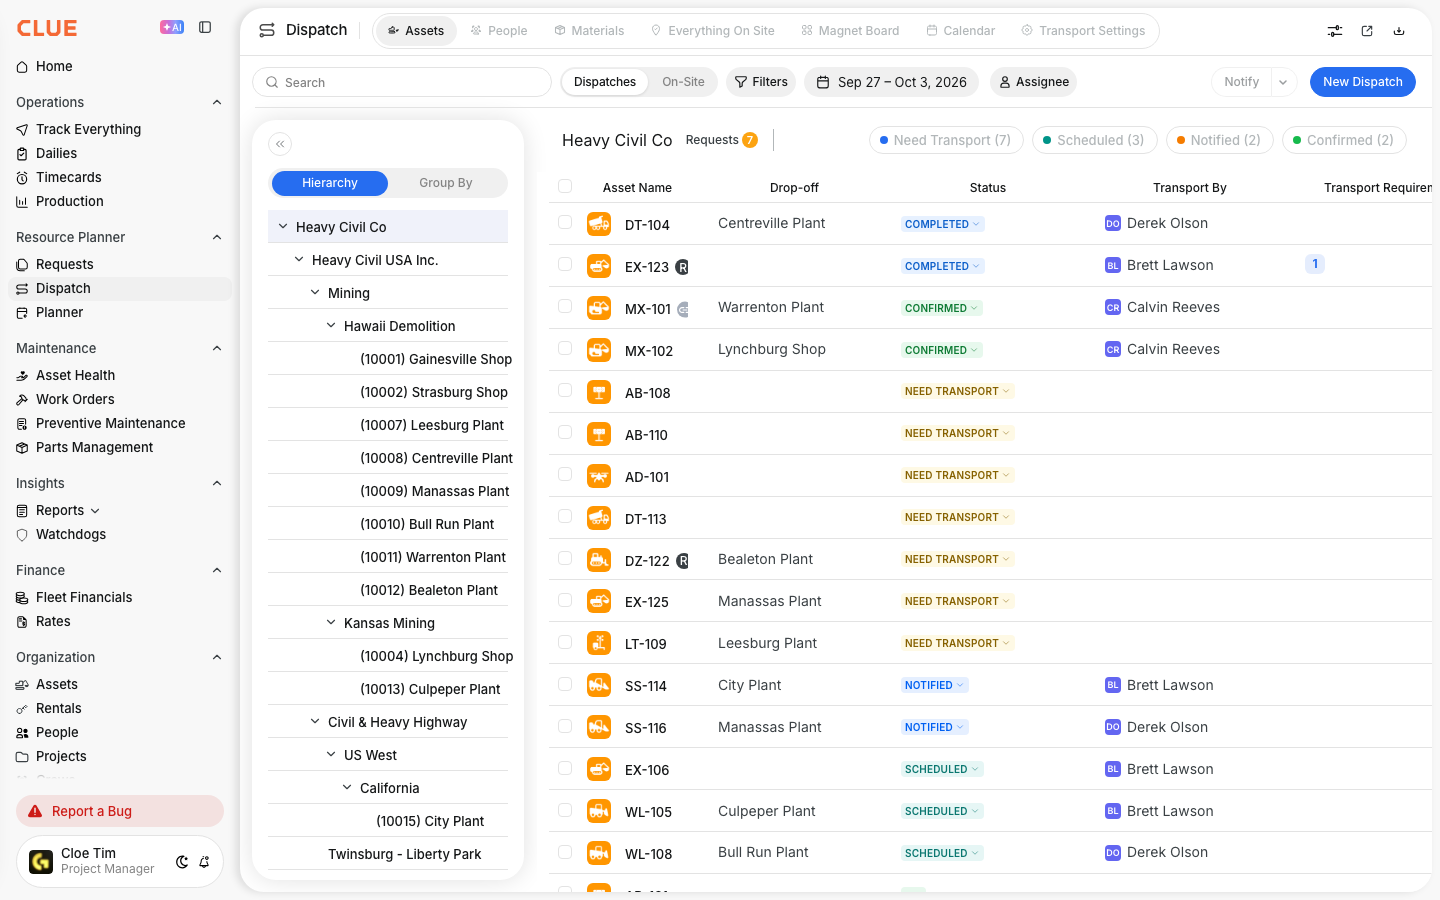
Task: Open the People tab
Action: (x=499, y=31)
